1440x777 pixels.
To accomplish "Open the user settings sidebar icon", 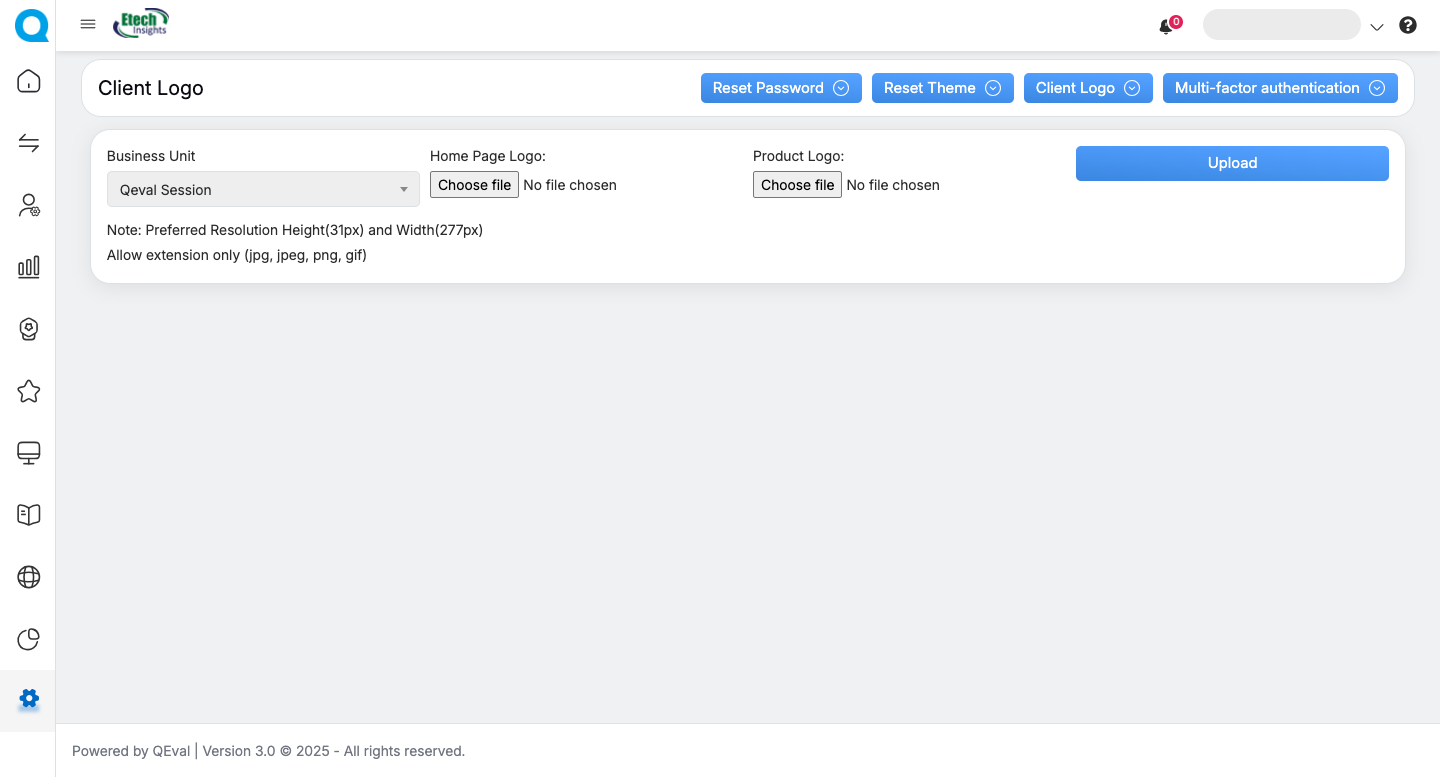I will click(x=29, y=206).
